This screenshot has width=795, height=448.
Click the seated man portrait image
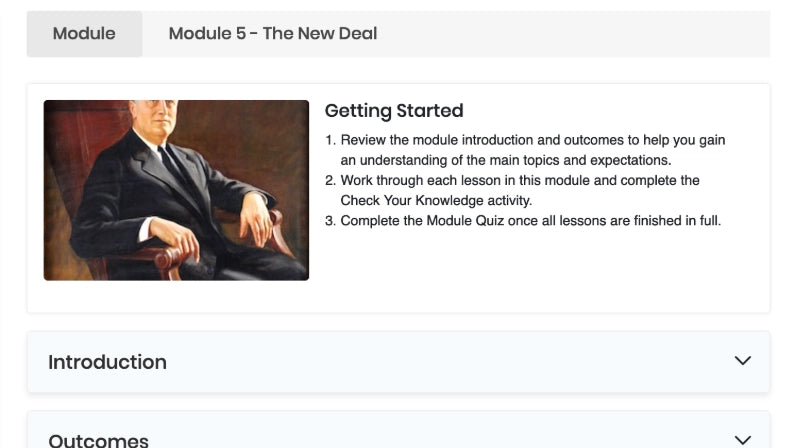click(x=176, y=190)
